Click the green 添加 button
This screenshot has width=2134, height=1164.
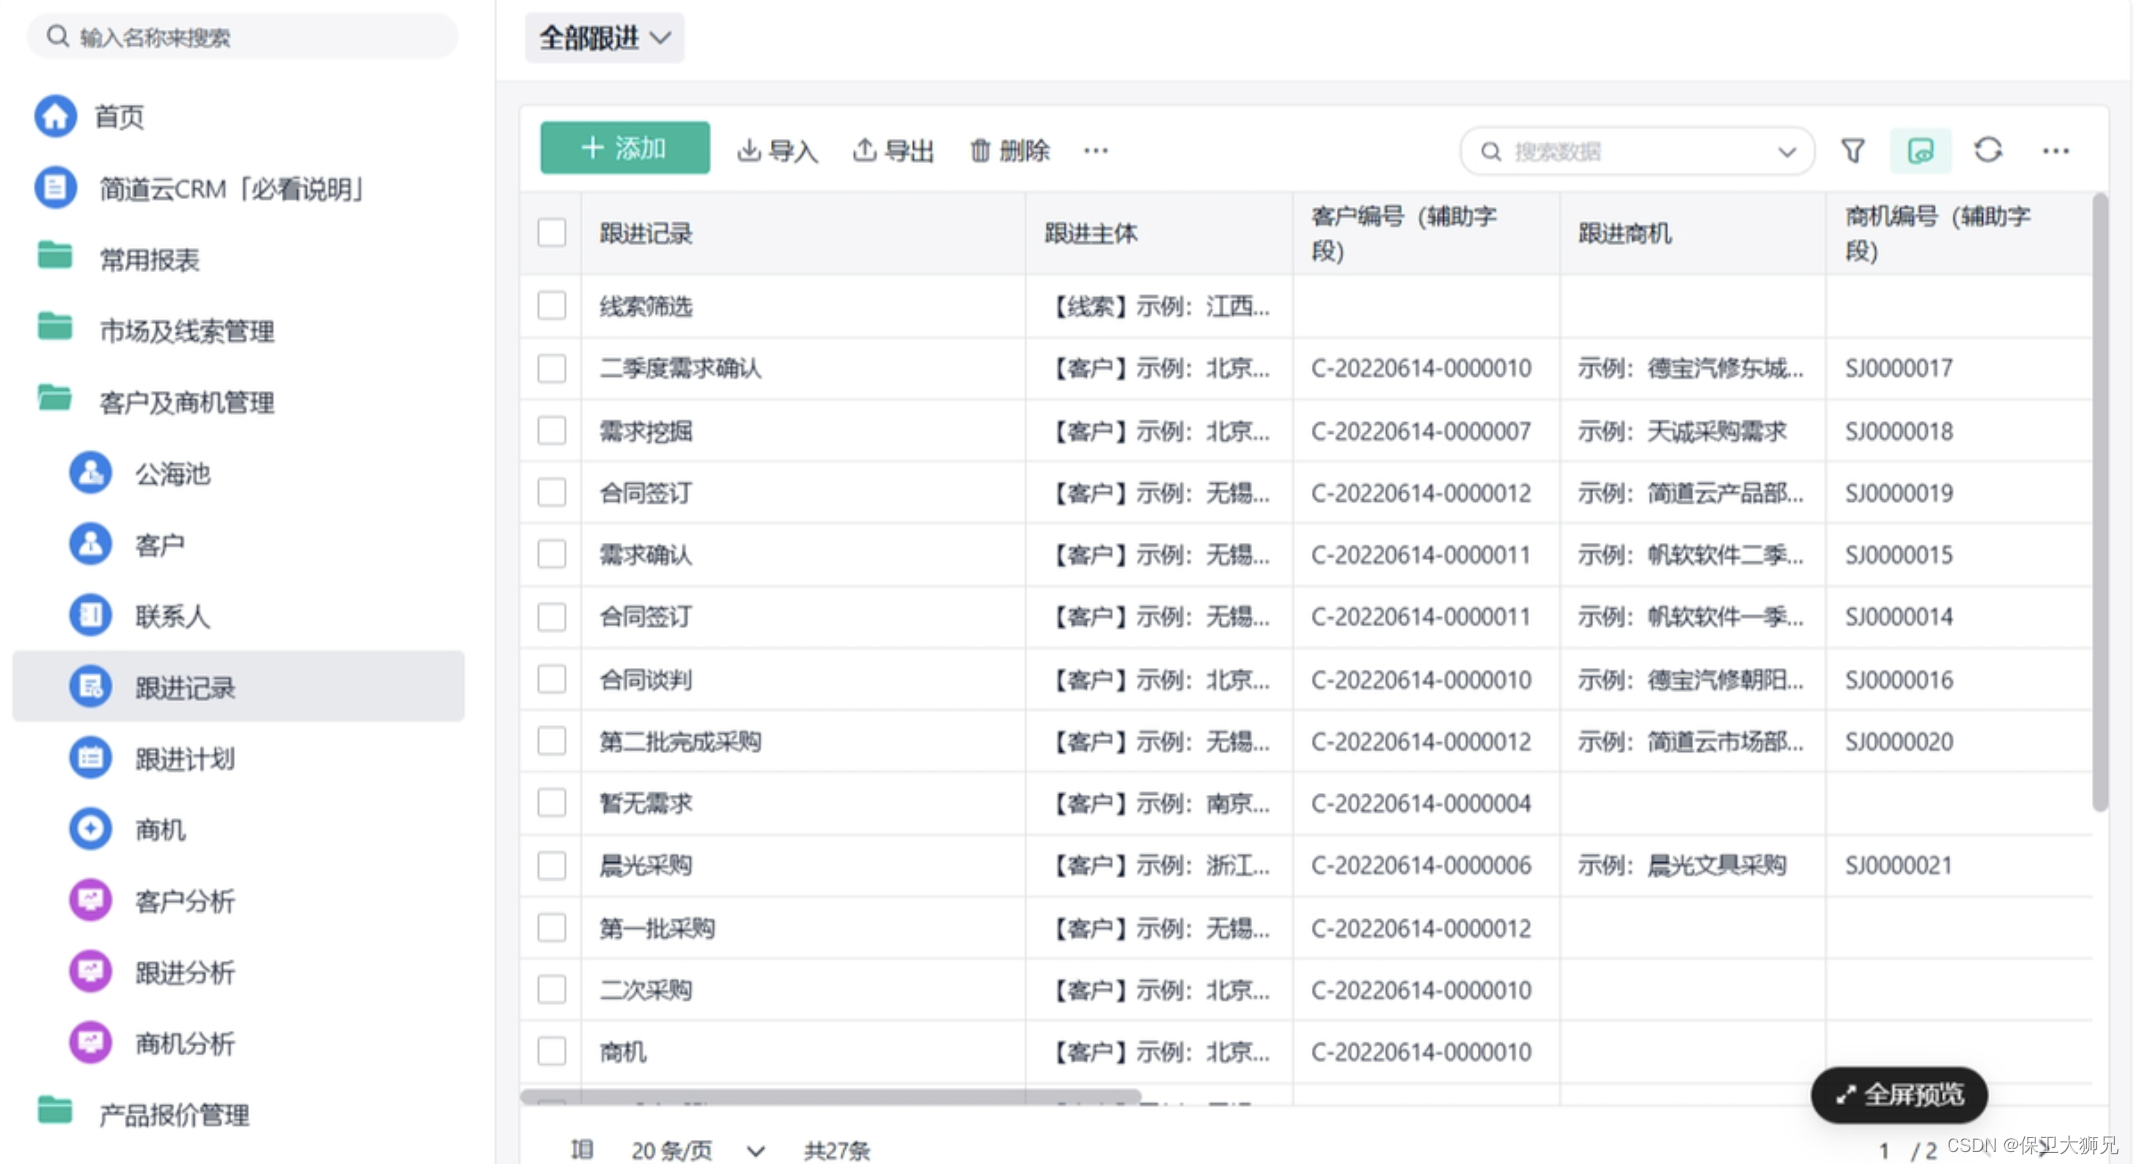[x=625, y=149]
